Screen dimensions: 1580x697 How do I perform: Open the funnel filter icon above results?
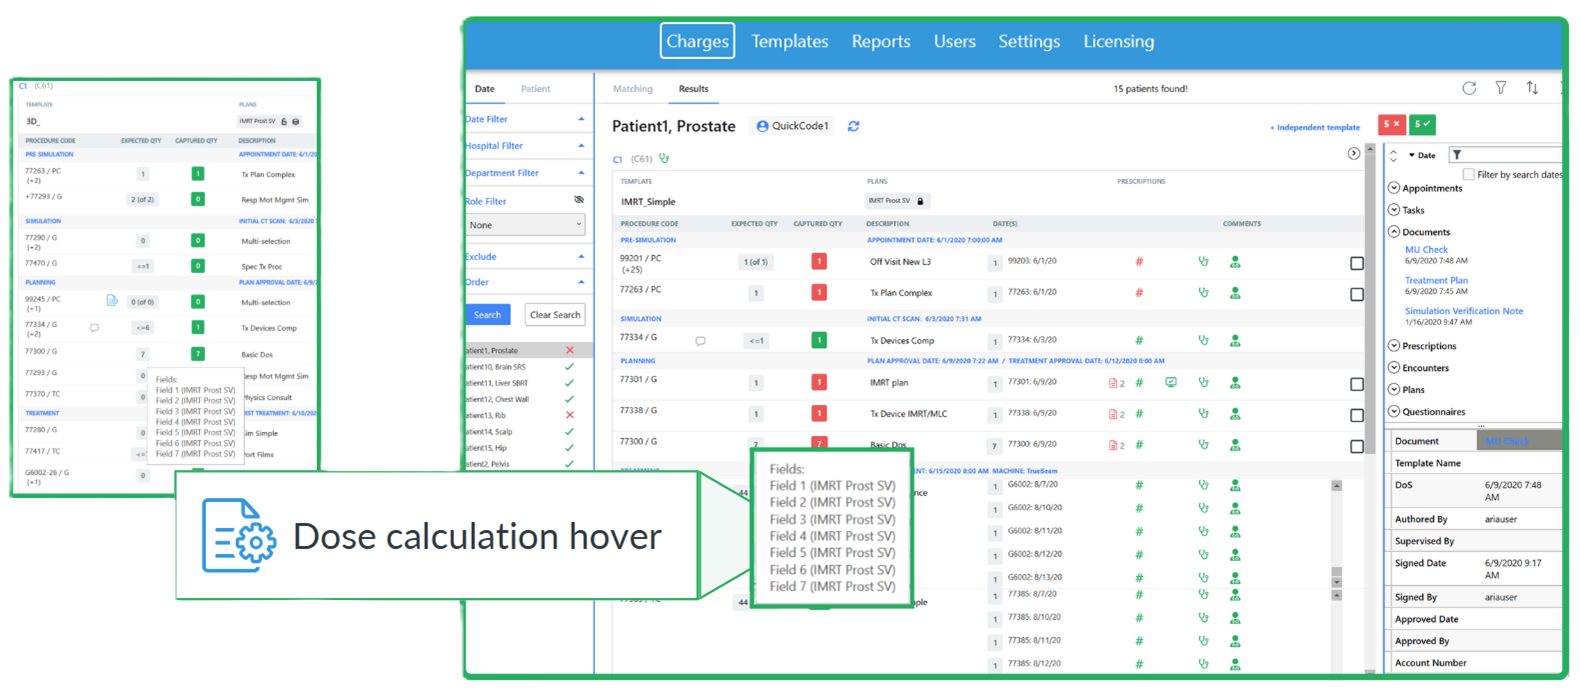(x=1501, y=88)
